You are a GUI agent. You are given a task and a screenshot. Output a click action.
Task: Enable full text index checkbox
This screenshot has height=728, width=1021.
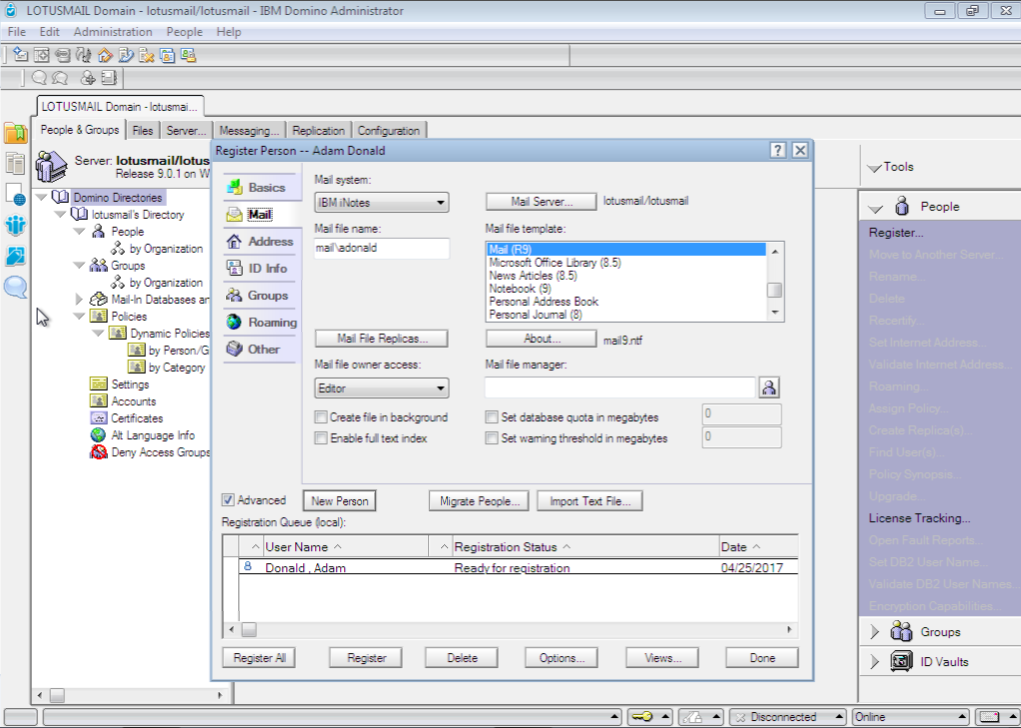320,438
